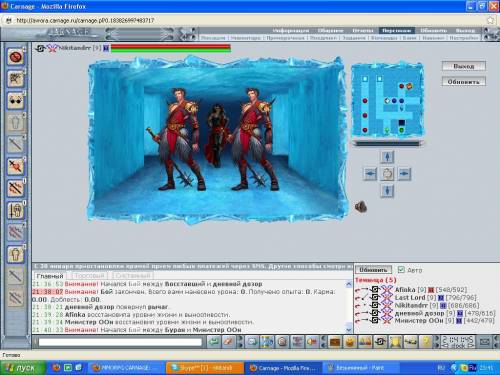The height and width of the screenshot is (375, 500).
Task: Click the red prohibition sign skill icon
Action: pos(15,57)
